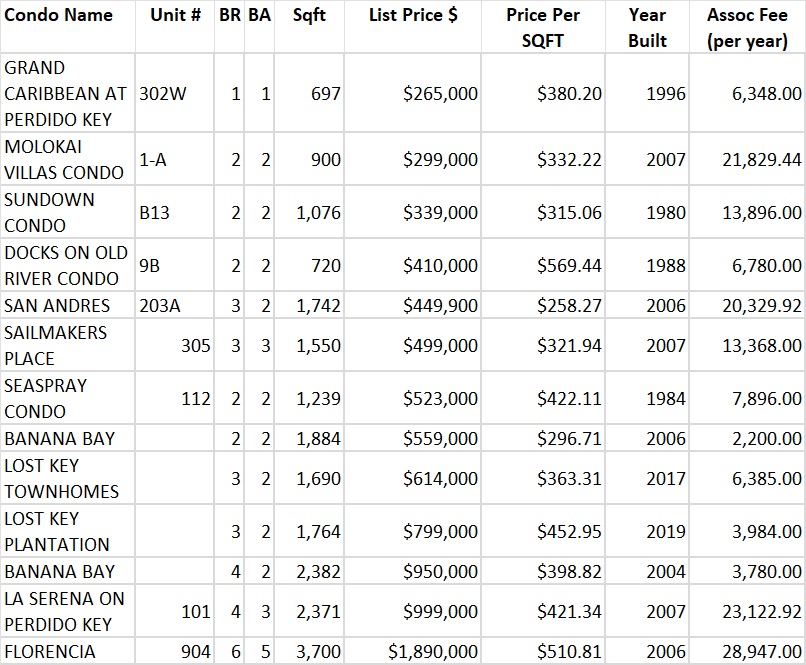Select the 28,947.00 association fee cell
The height and width of the screenshot is (665, 806).
(x=759, y=652)
